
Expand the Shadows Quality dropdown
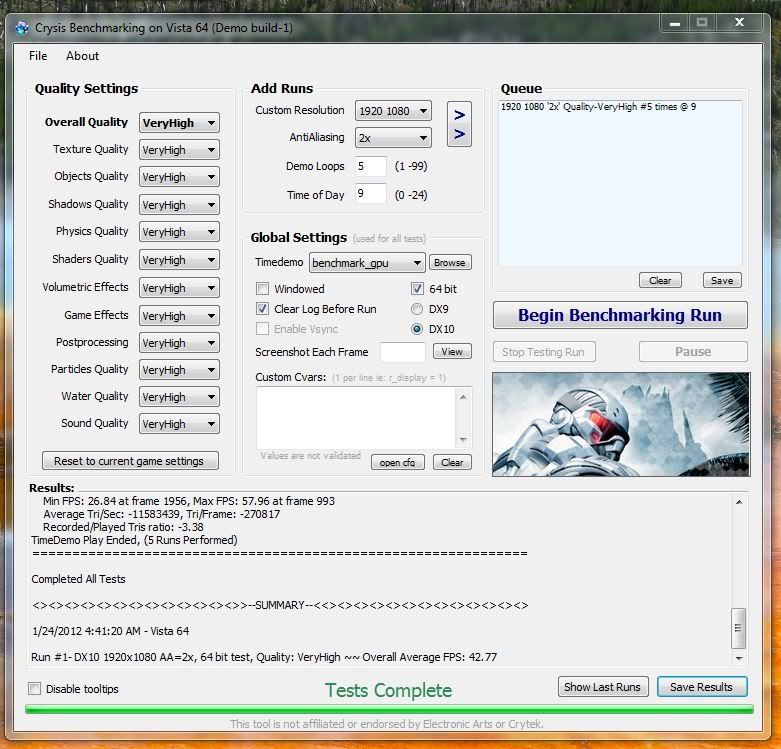coord(179,205)
